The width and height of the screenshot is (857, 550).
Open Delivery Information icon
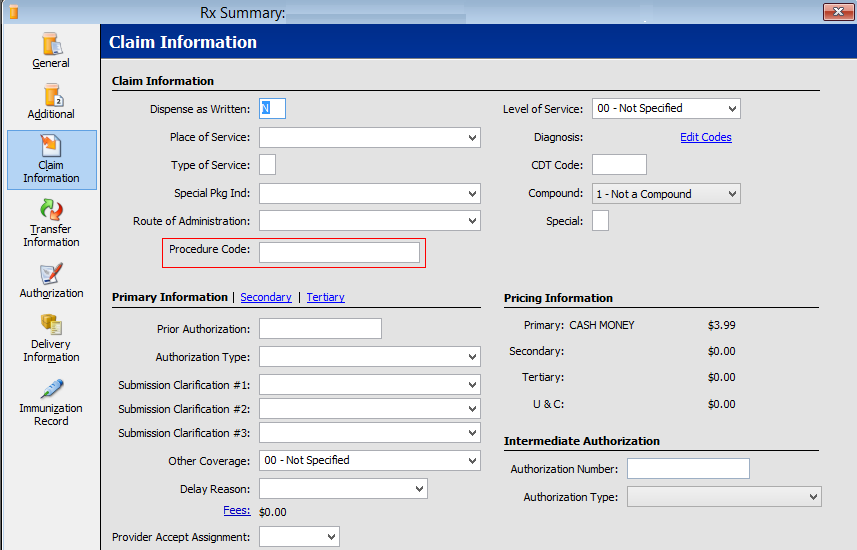(x=51, y=324)
